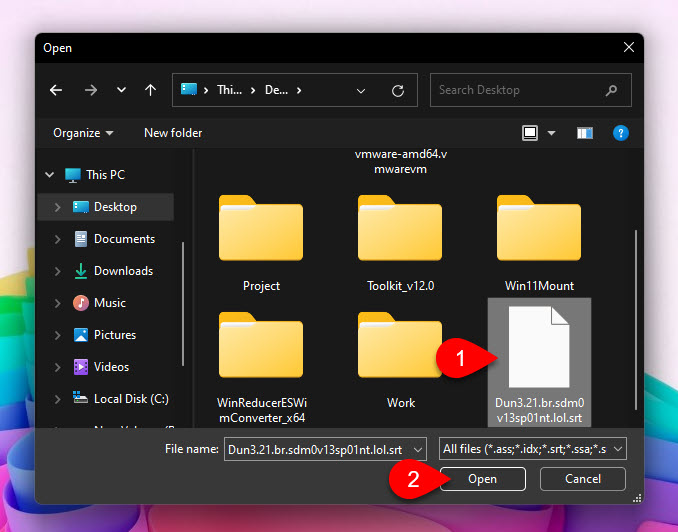Expand the address bar history dropdown

[361, 90]
